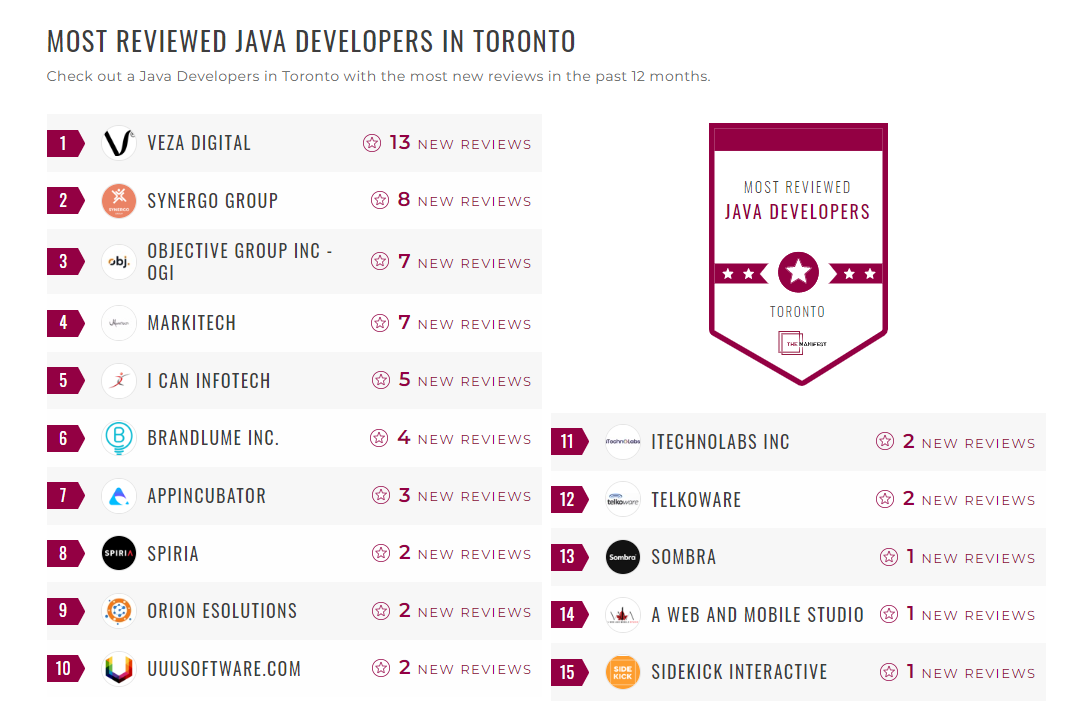Screen dimensions: 1084x720
Task: Click the BrandLume Inc. logo icon
Action: tap(118, 438)
